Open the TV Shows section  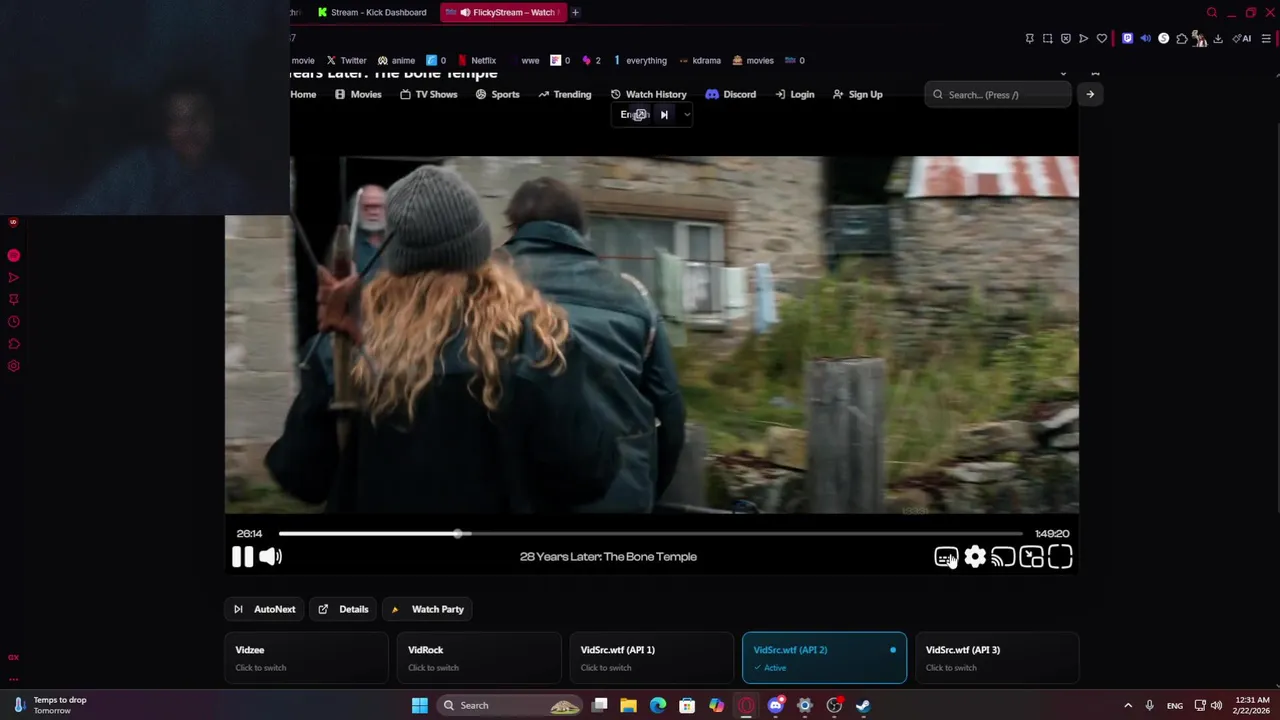click(428, 95)
